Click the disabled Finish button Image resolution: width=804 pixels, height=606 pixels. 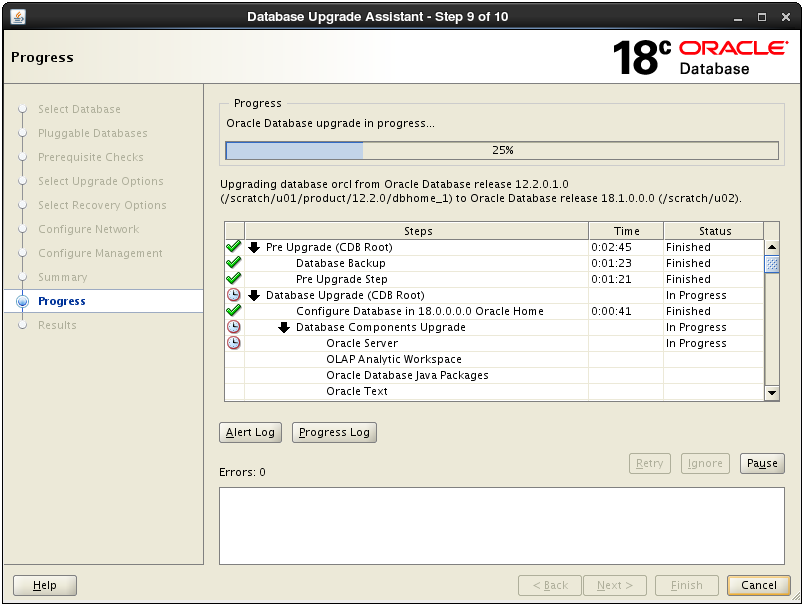coord(687,585)
